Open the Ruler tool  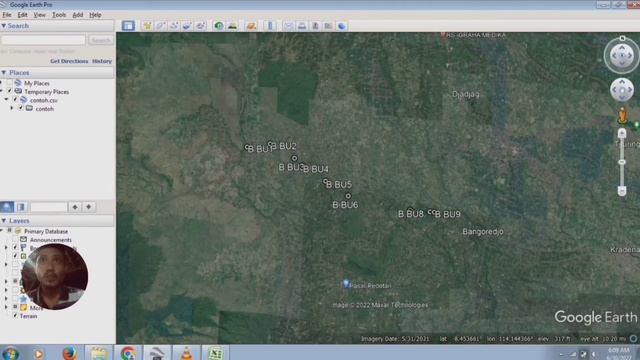[270, 26]
